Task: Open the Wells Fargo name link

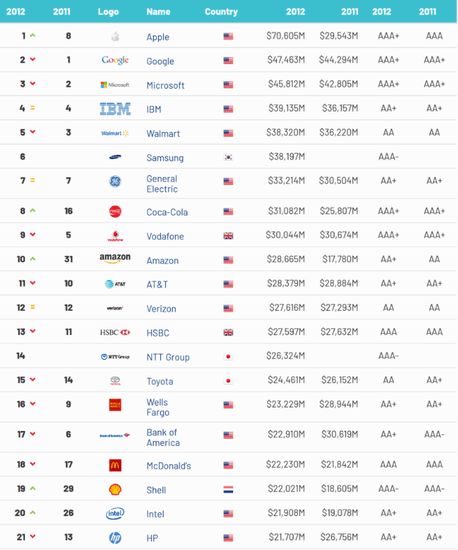Action: [158, 407]
